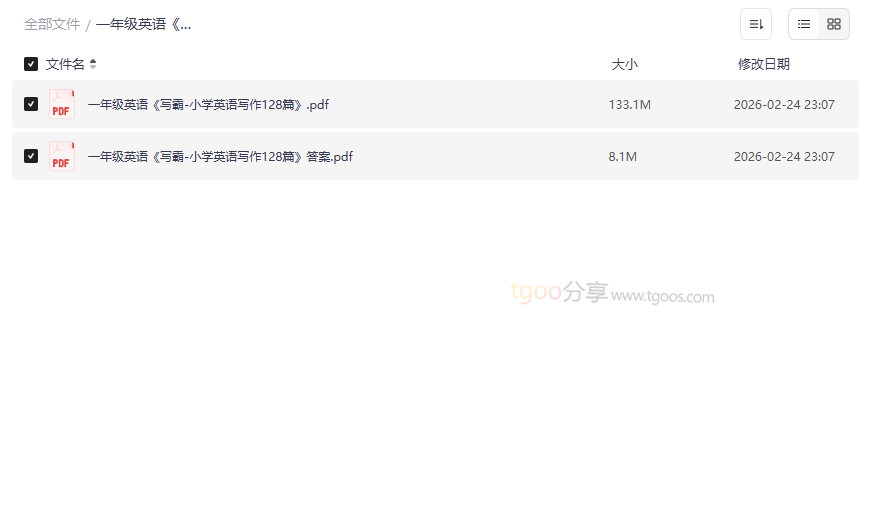Sort by the 修改日期 column header
874x514 pixels.
[764, 65]
